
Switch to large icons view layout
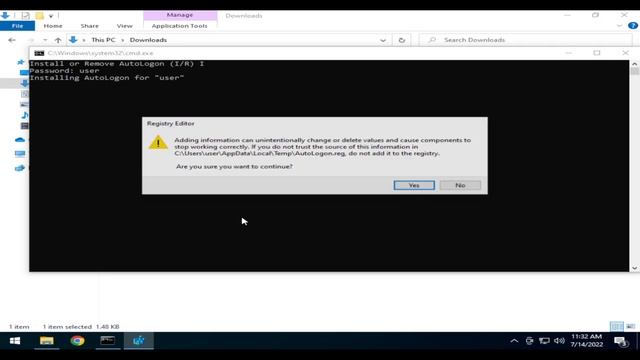click(631, 327)
